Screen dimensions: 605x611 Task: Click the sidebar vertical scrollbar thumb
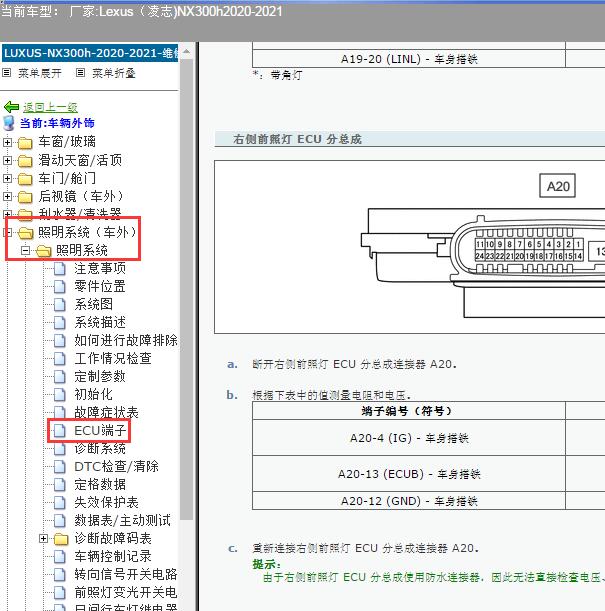pyautogui.click(x=187, y=289)
